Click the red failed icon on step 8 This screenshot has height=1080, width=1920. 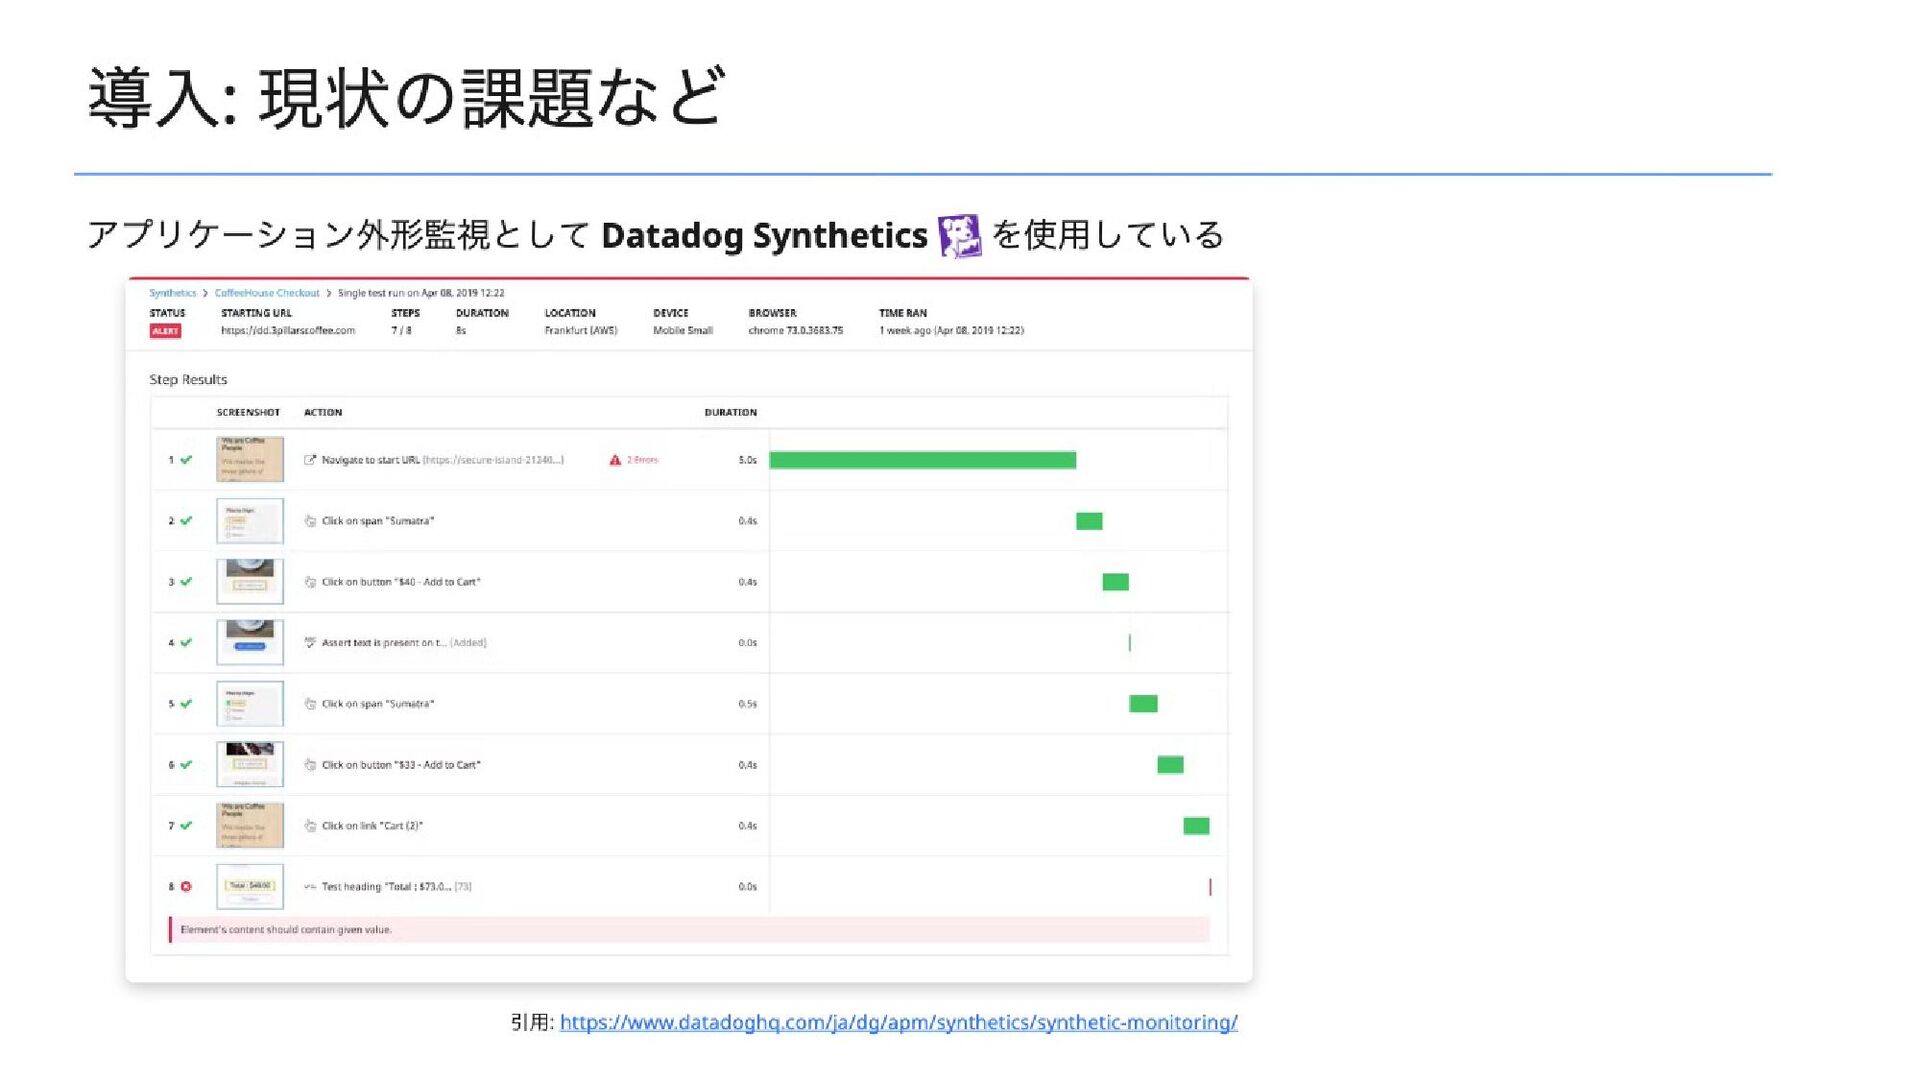186,887
